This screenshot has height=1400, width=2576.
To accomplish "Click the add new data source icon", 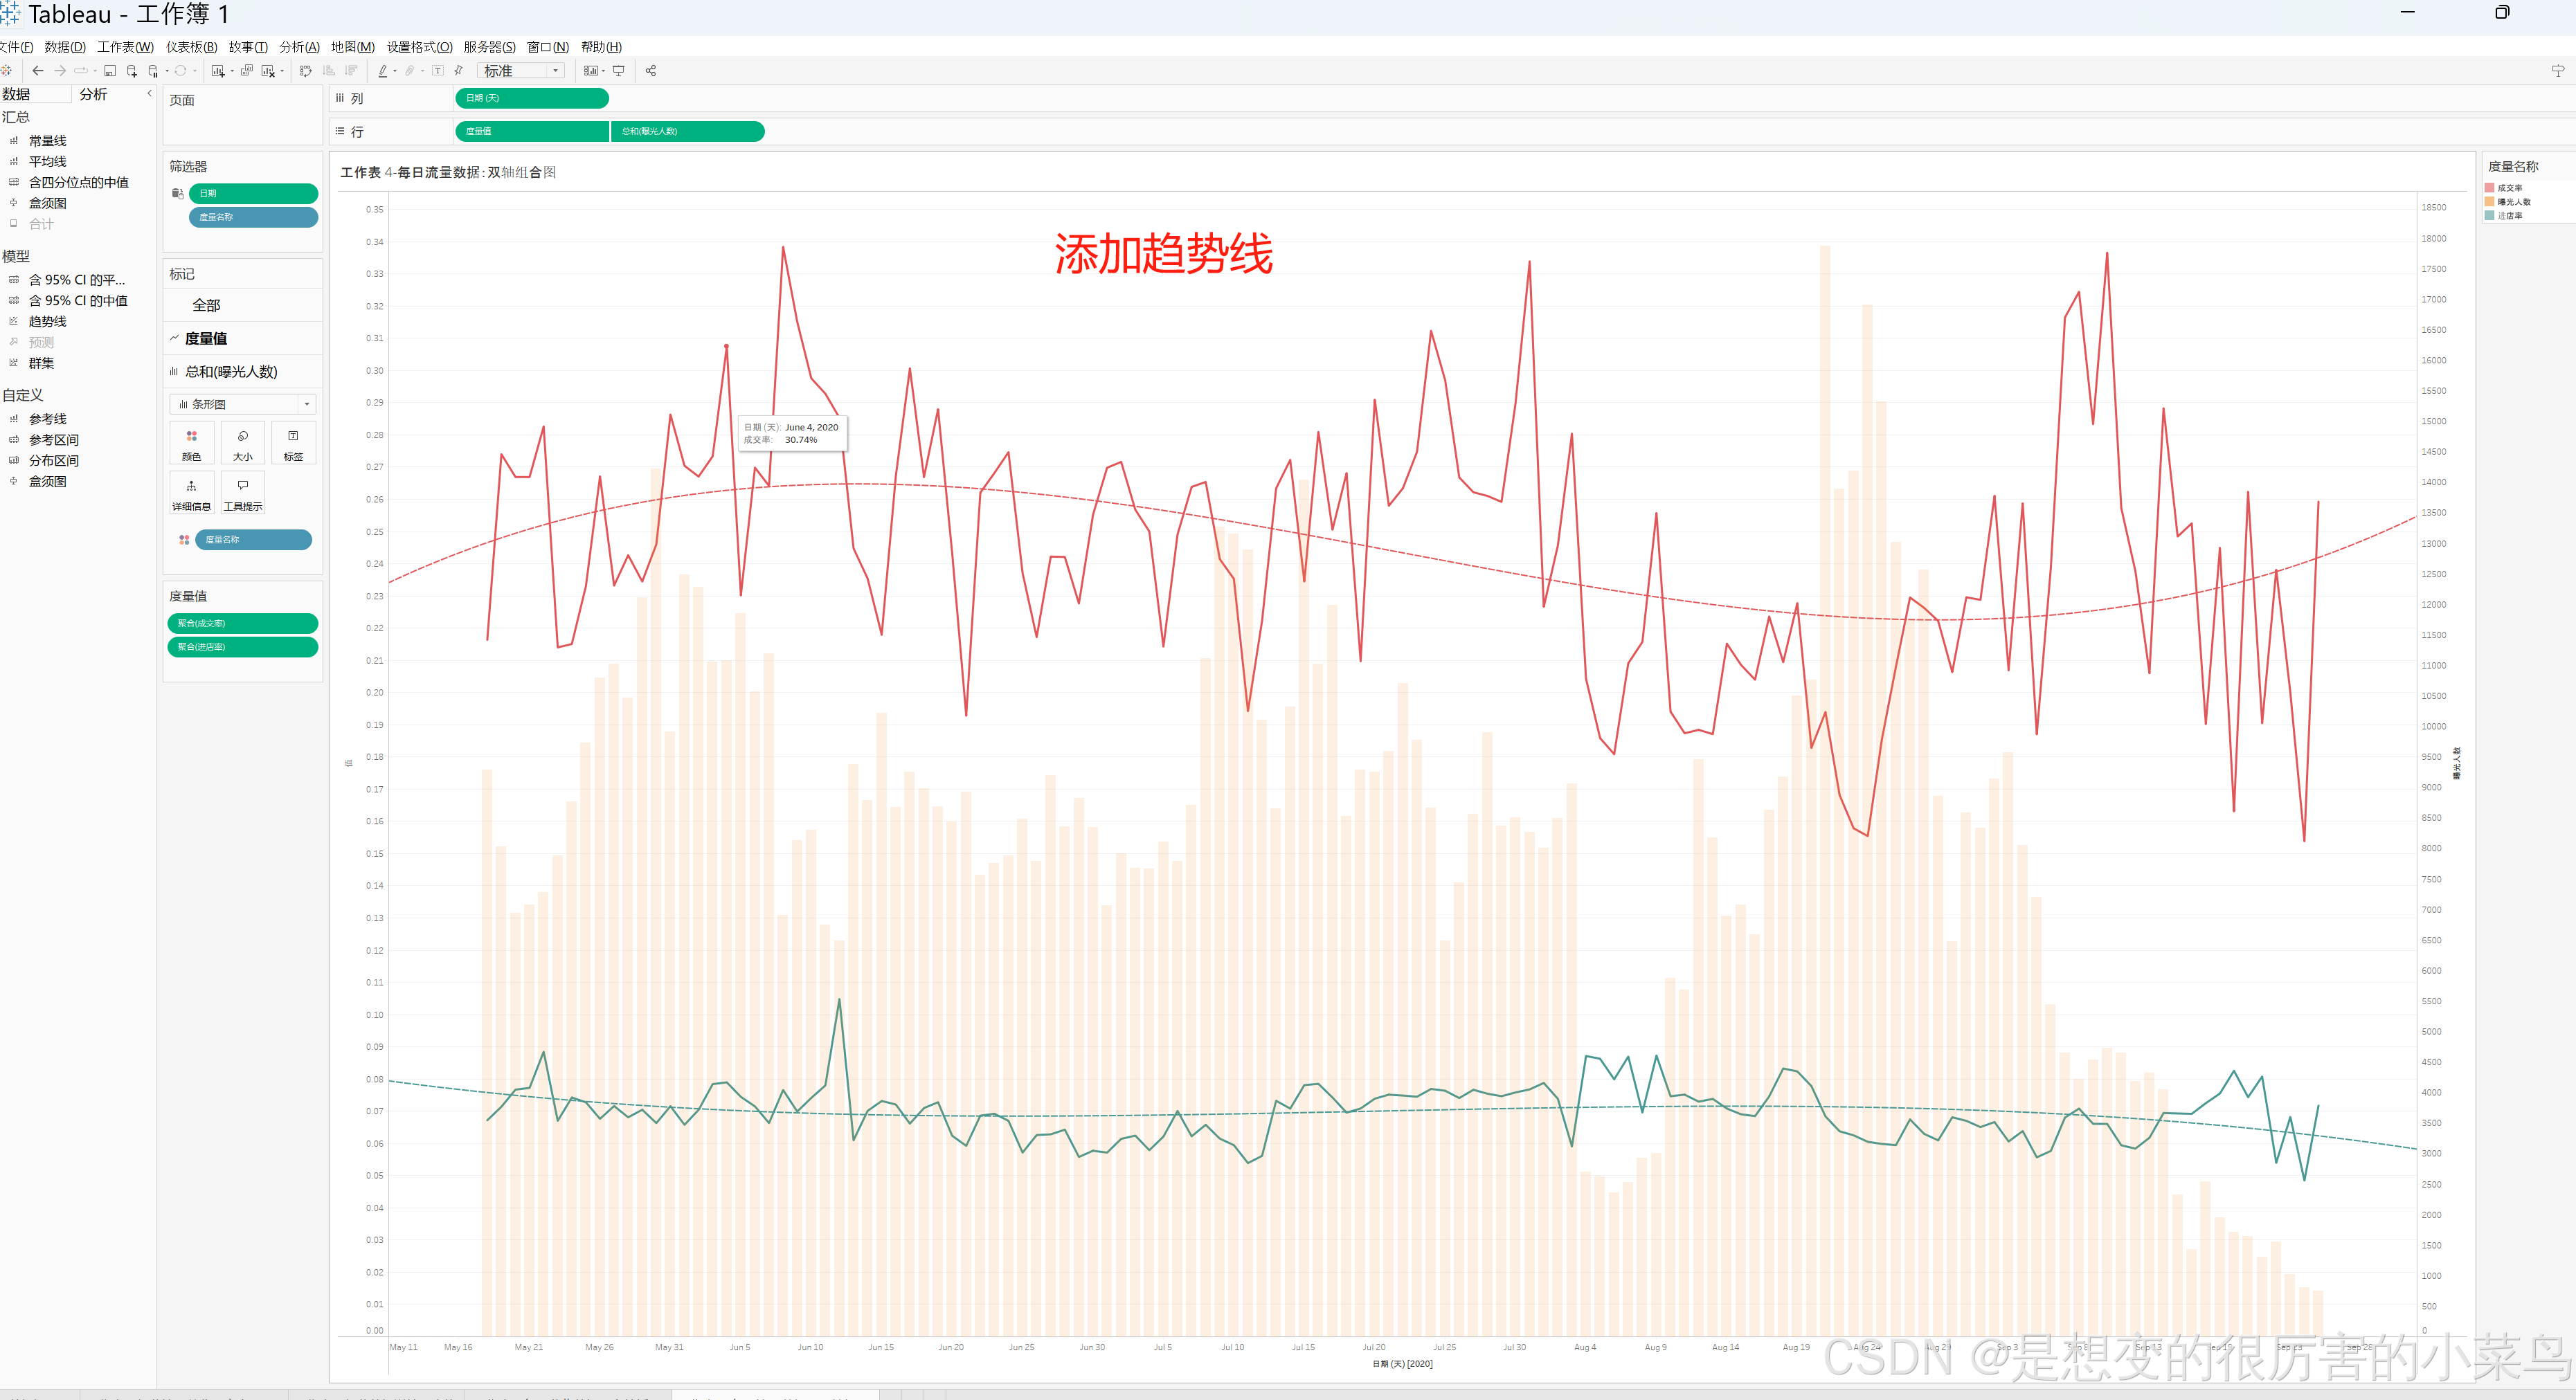I will point(131,71).
